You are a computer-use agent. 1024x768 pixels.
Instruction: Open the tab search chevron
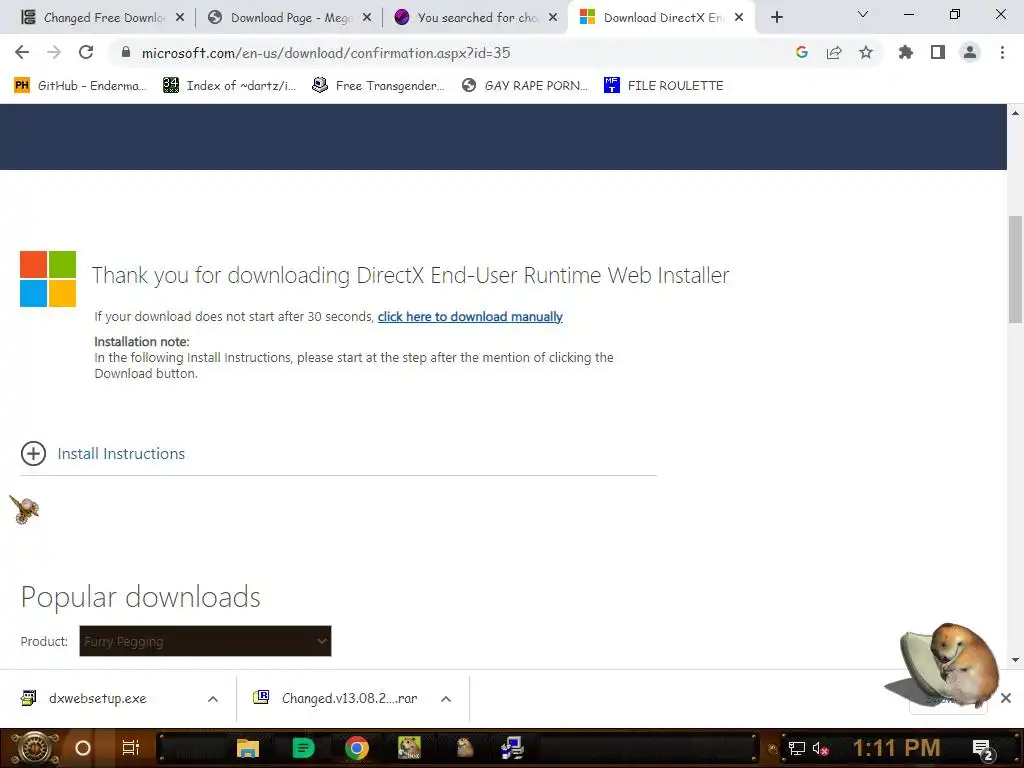click(x=863, y=14)
